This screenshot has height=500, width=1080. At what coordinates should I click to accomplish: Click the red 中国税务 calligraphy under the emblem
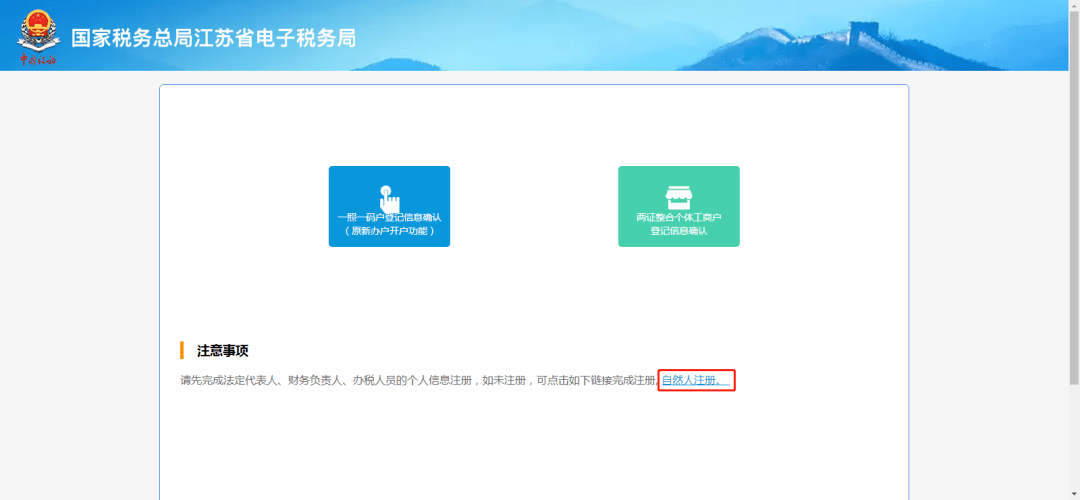[x=38, y=61]
